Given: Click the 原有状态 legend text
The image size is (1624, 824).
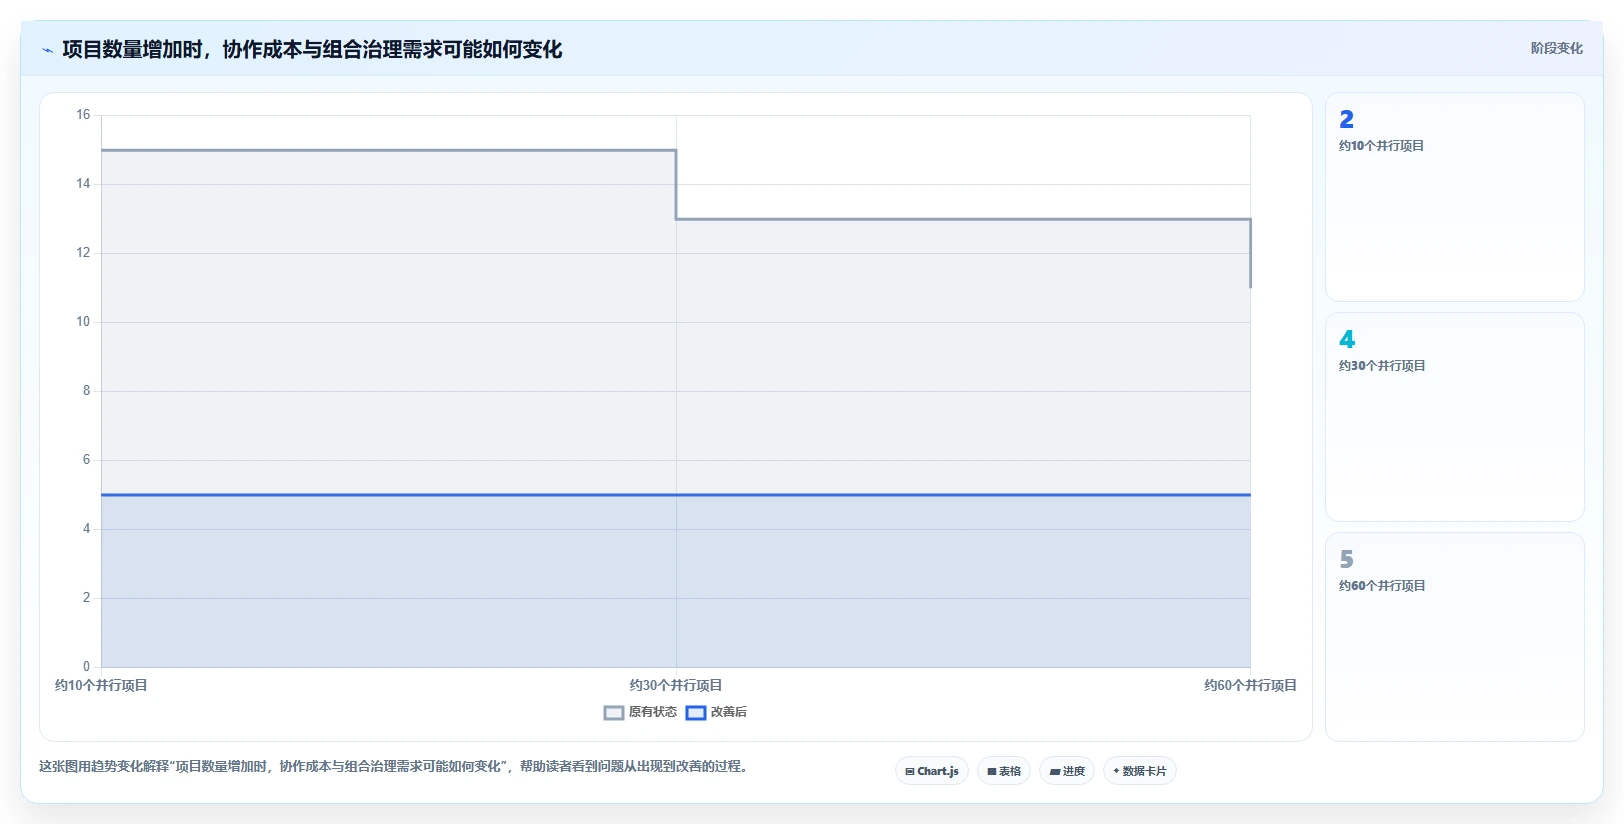Looking at the screenshot, I should pyautogui.click(x=653, y=712).
